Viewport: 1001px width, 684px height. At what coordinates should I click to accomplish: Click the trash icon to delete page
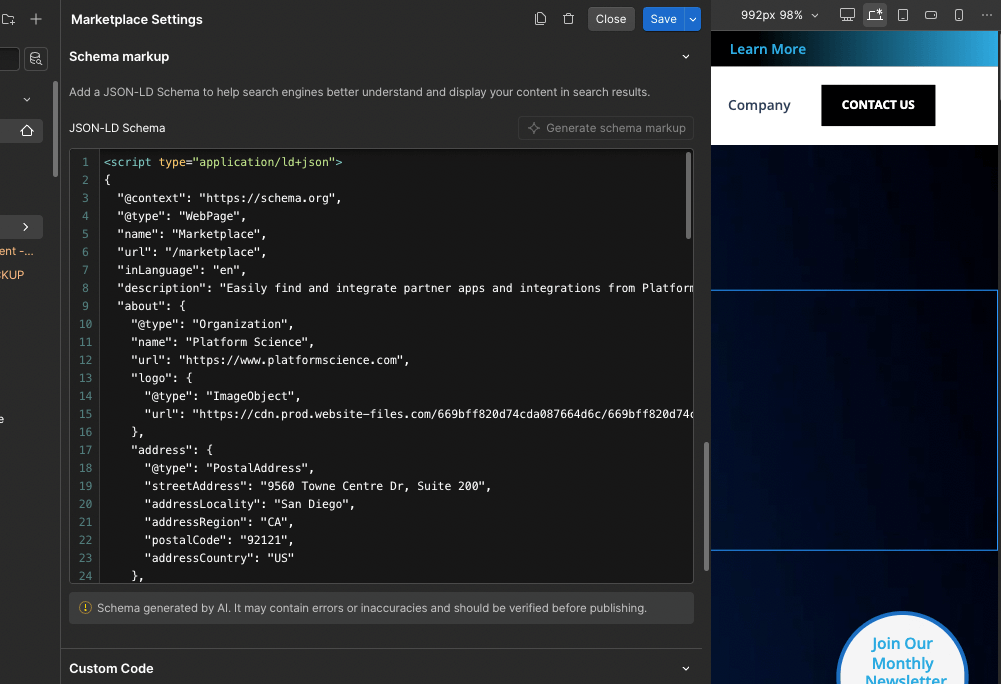[568, 19]
